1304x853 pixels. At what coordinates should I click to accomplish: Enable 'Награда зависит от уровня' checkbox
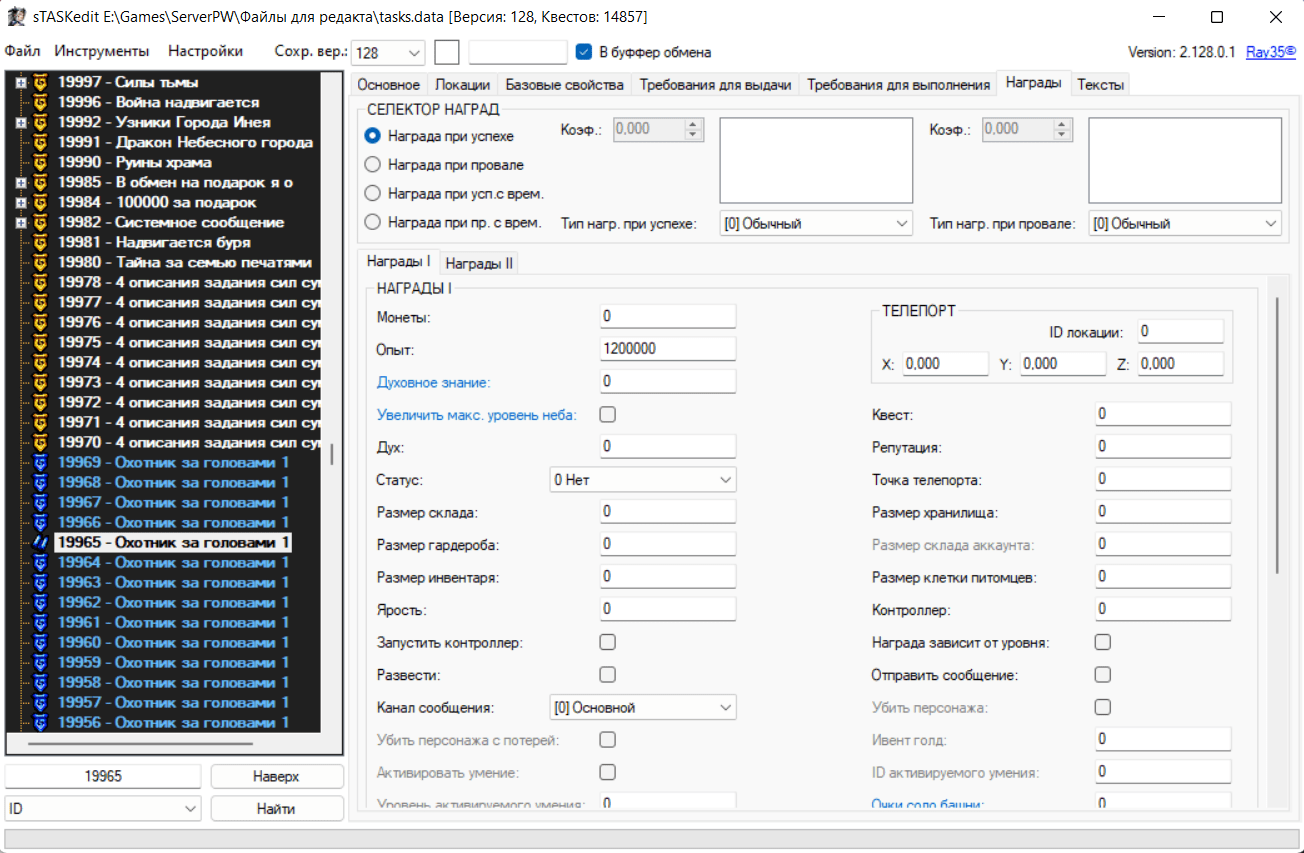pyautogui.click(x=1103, y=642)
